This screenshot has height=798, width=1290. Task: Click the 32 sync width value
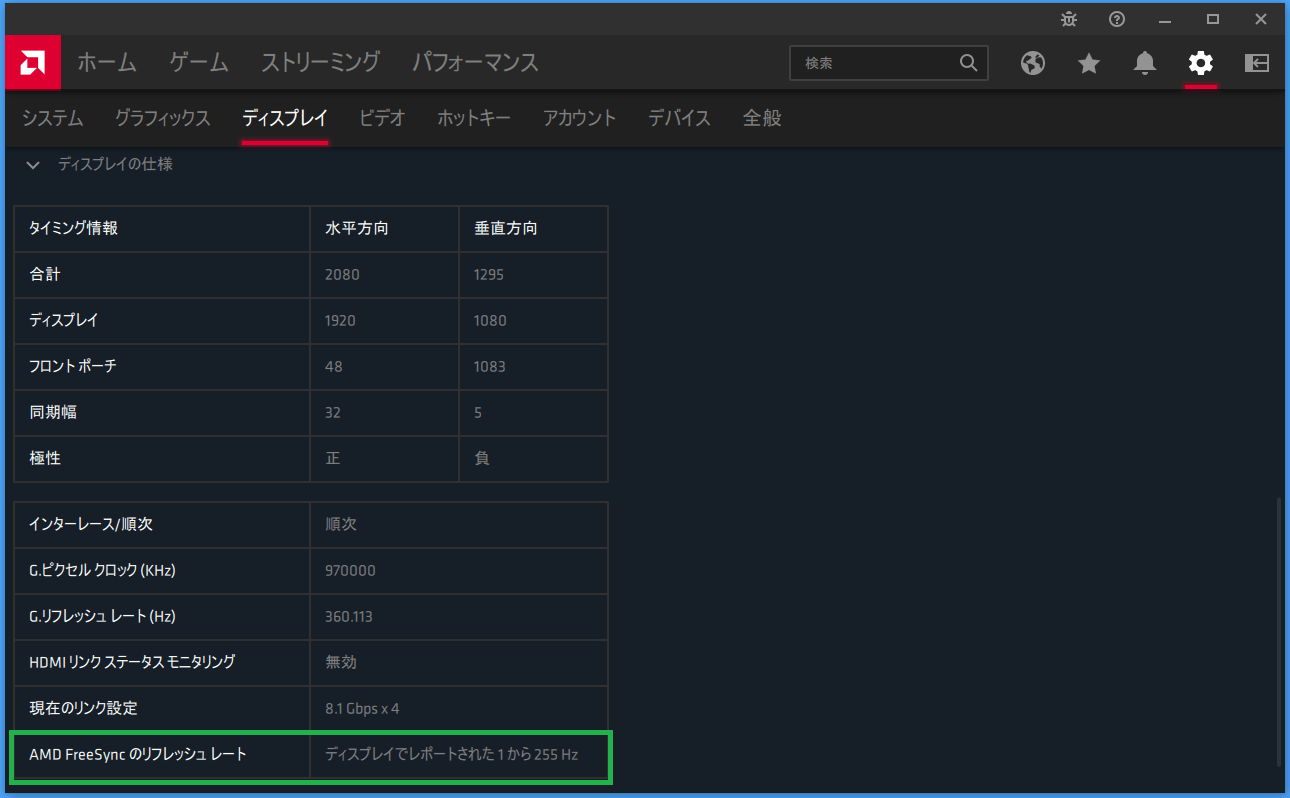[x=334, y=412]
